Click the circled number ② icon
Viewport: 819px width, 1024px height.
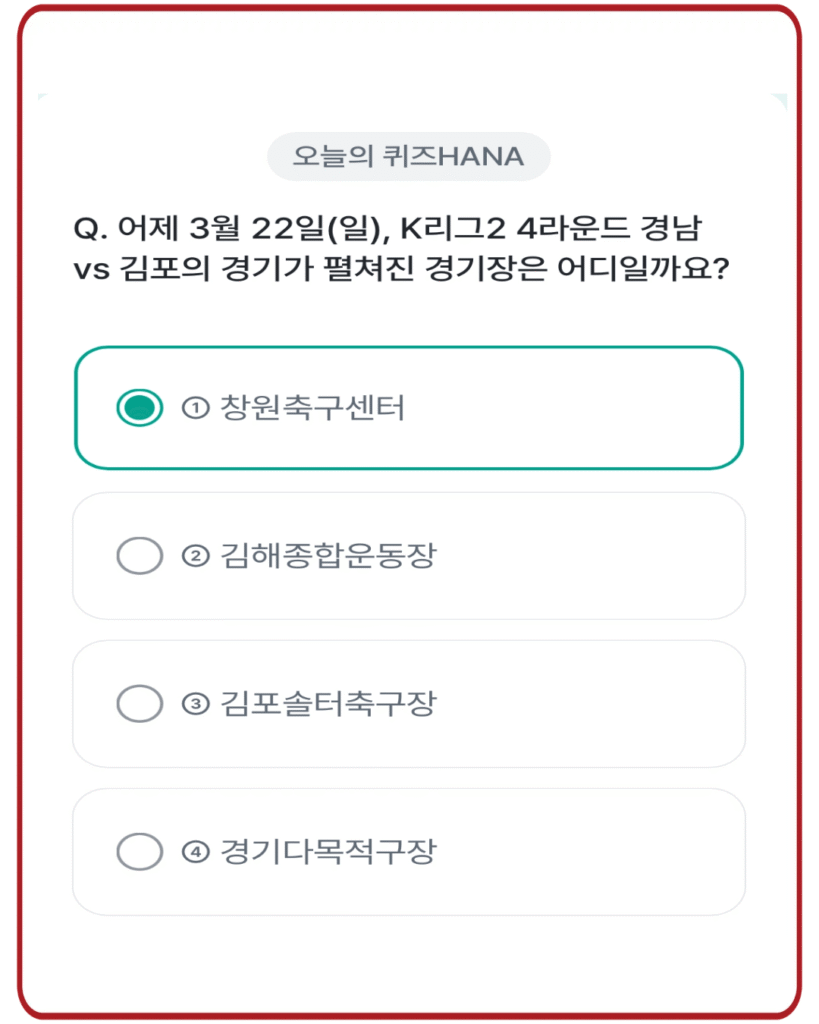(195, 556)
